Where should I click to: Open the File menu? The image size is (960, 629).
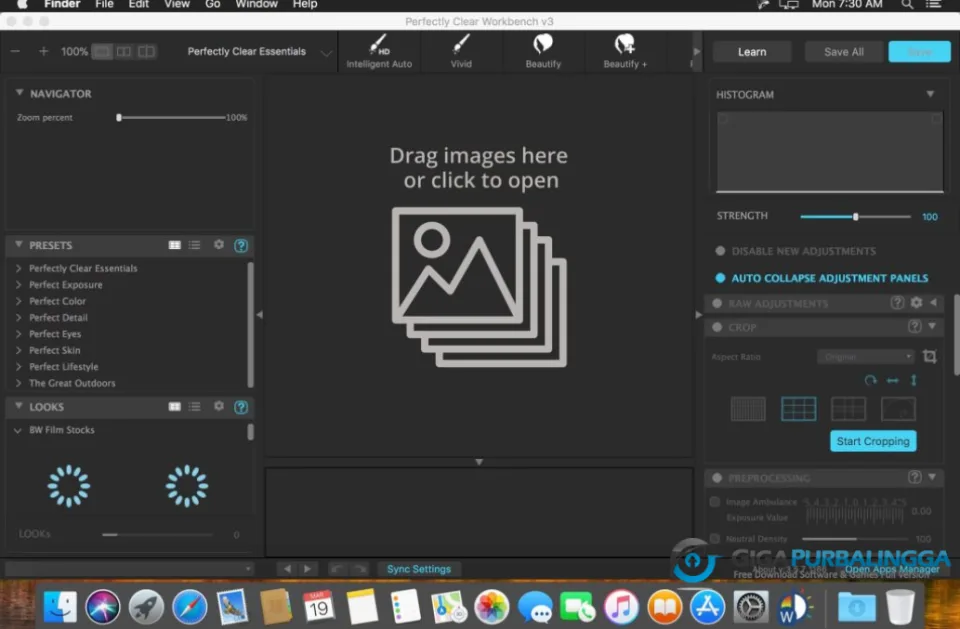pos(104,5)
